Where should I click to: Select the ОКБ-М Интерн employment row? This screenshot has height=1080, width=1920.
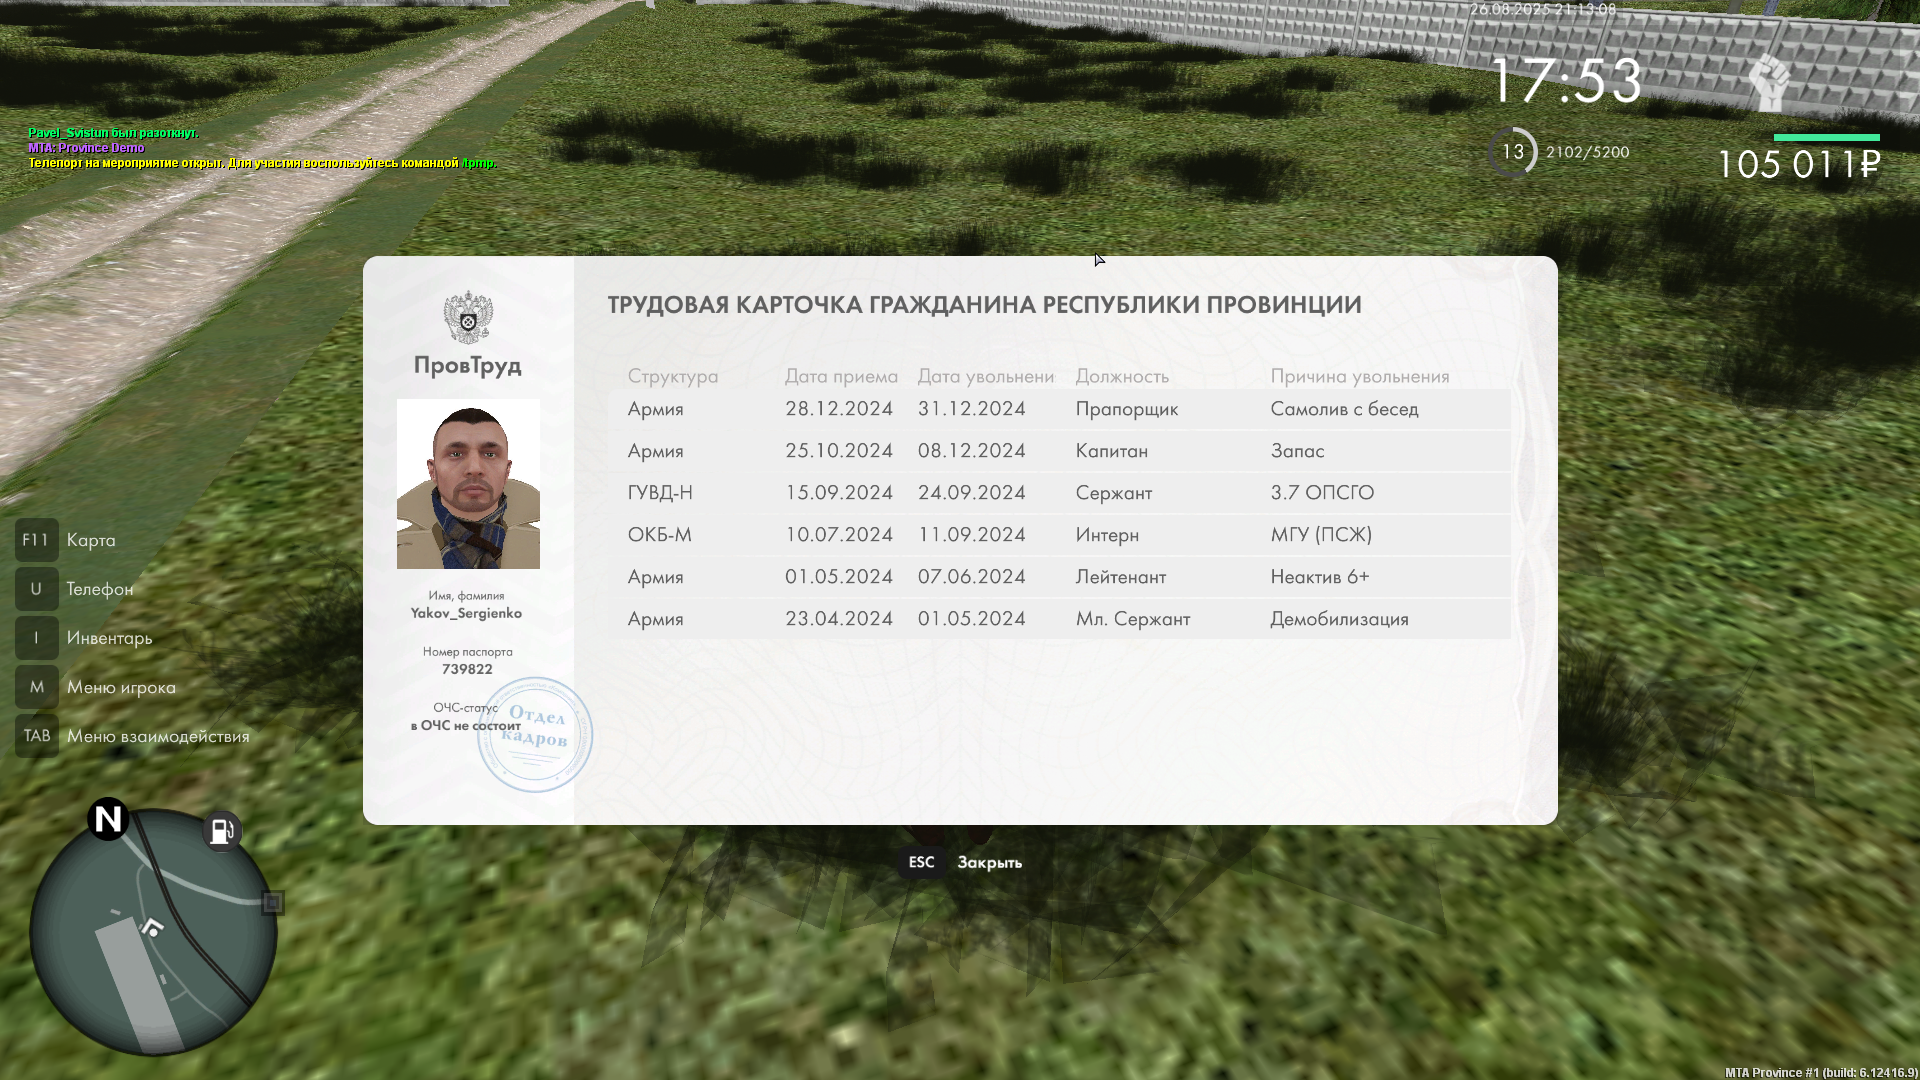1059,535
